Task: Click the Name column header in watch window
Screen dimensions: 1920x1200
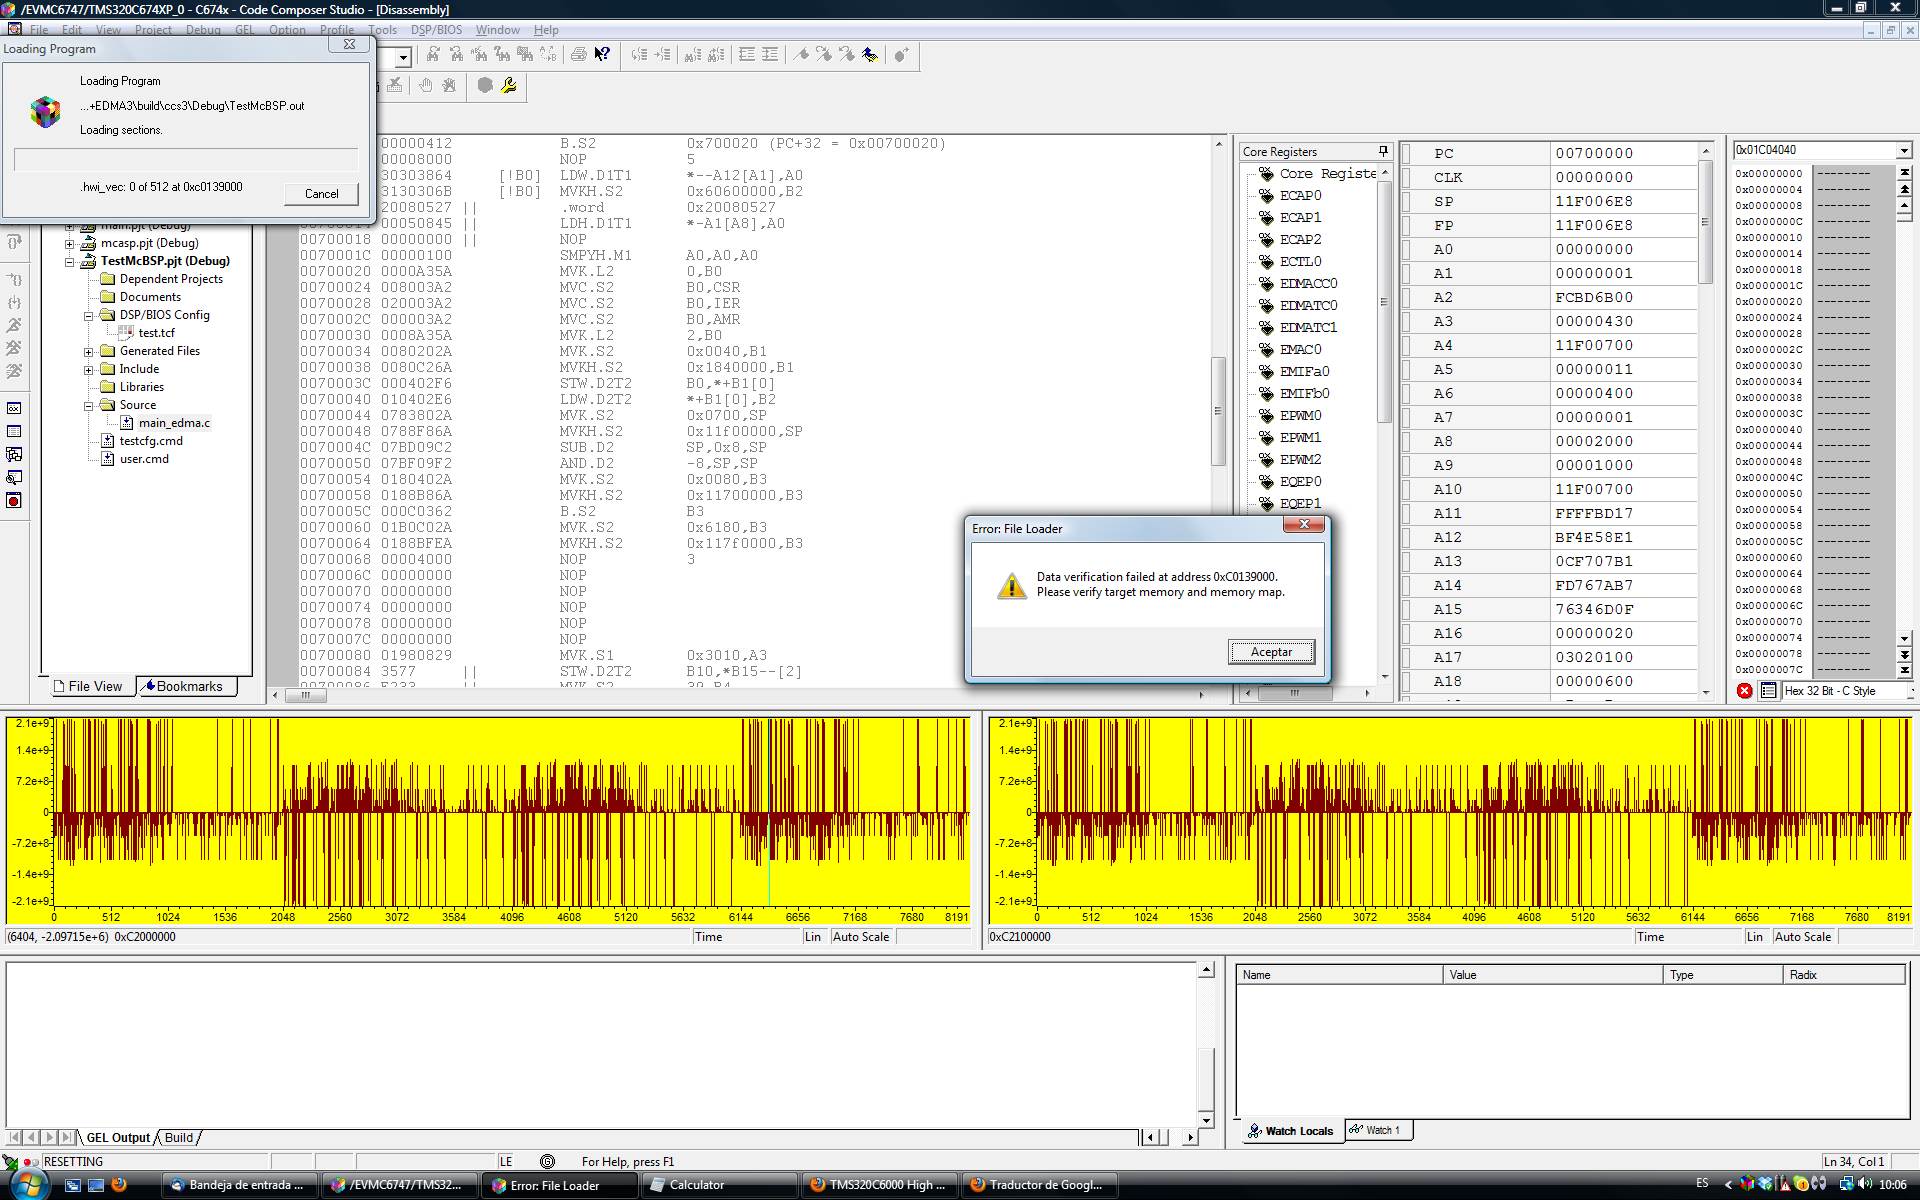Action: (1340, 974)
